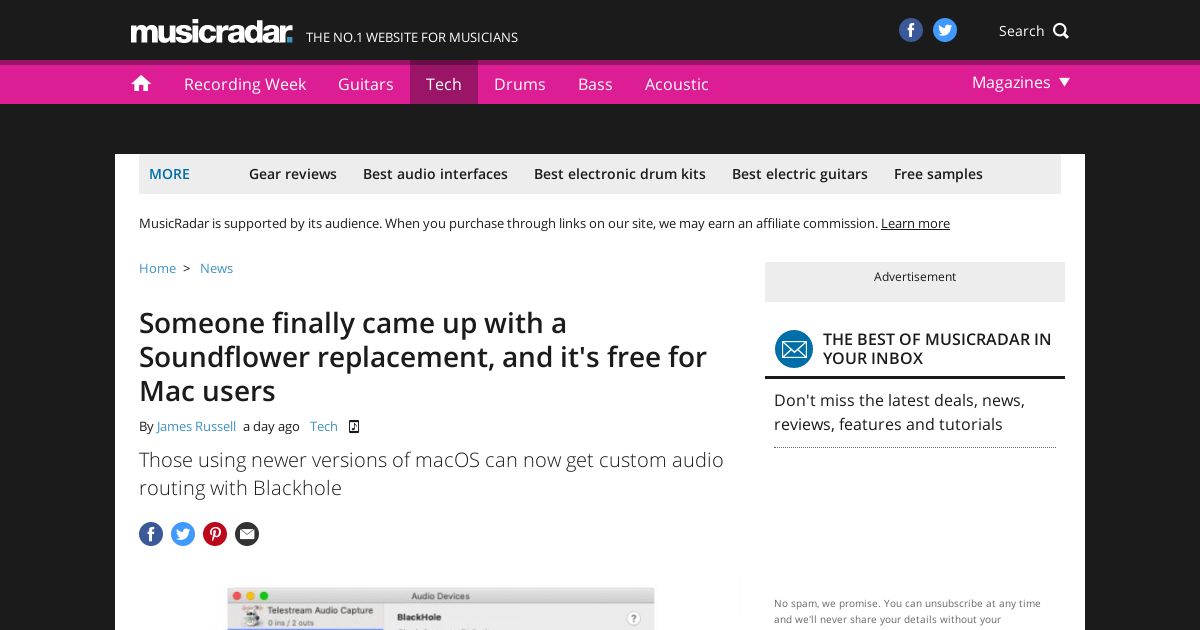Click the newsletter envelope icon
This screenshot has width=1200, height=630.
[x=794, y=349]
